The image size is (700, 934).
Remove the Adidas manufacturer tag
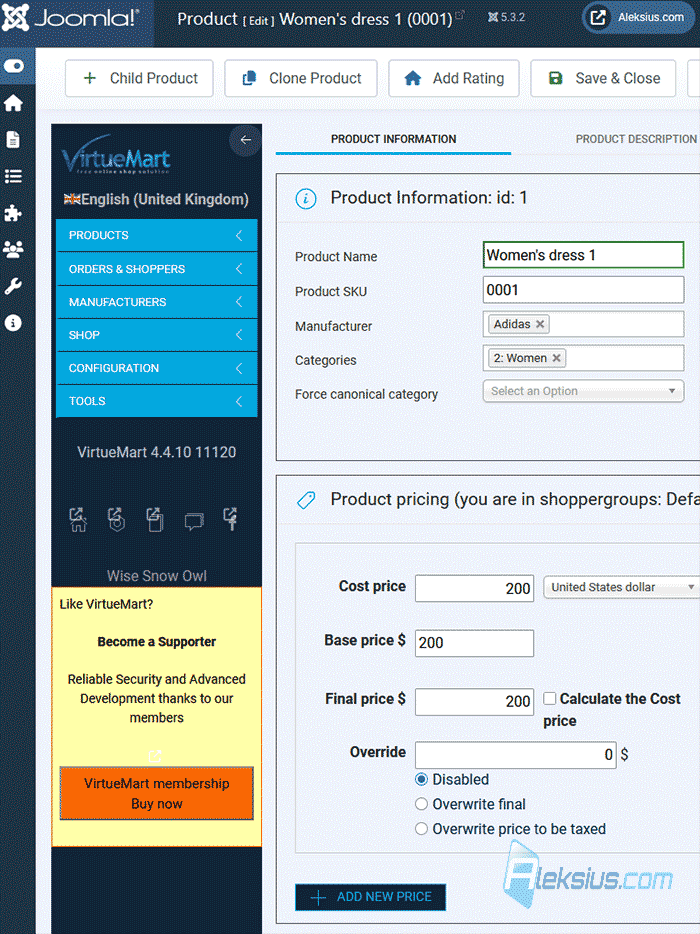(540, 324)
